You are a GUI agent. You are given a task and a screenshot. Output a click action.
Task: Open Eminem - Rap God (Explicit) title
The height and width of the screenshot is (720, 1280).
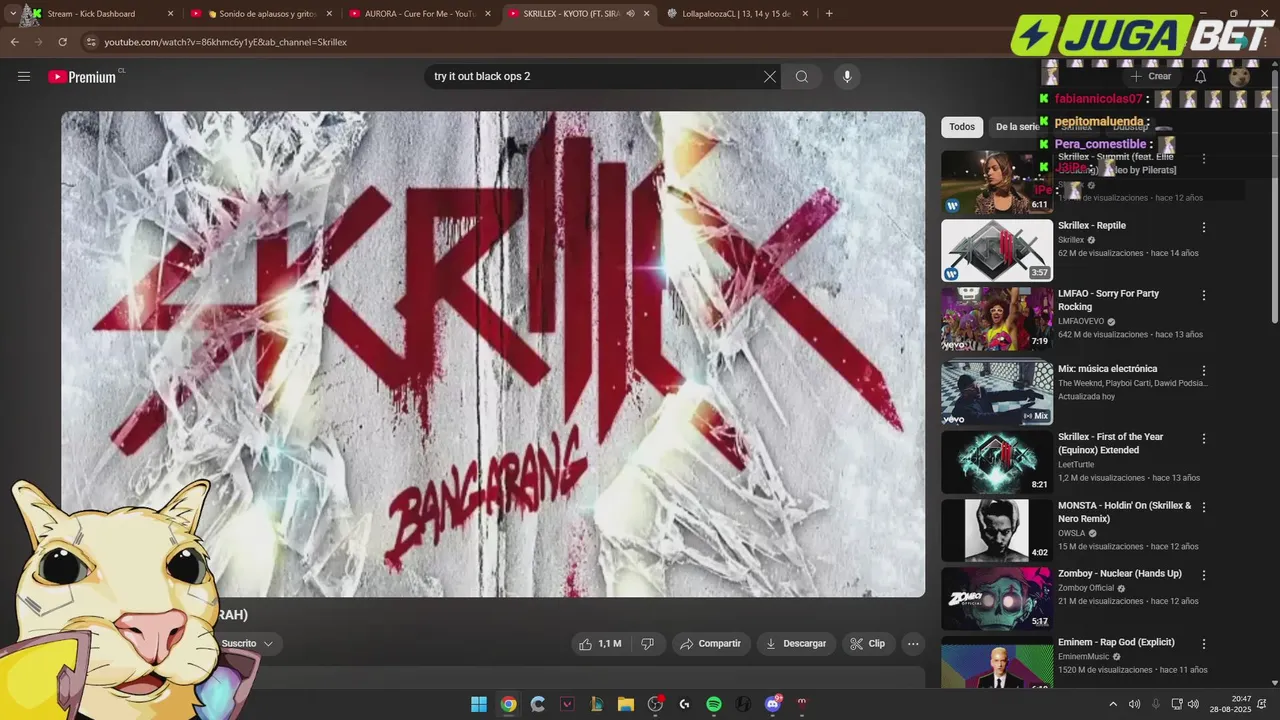pyautogui.click(x=1116, y=642)
